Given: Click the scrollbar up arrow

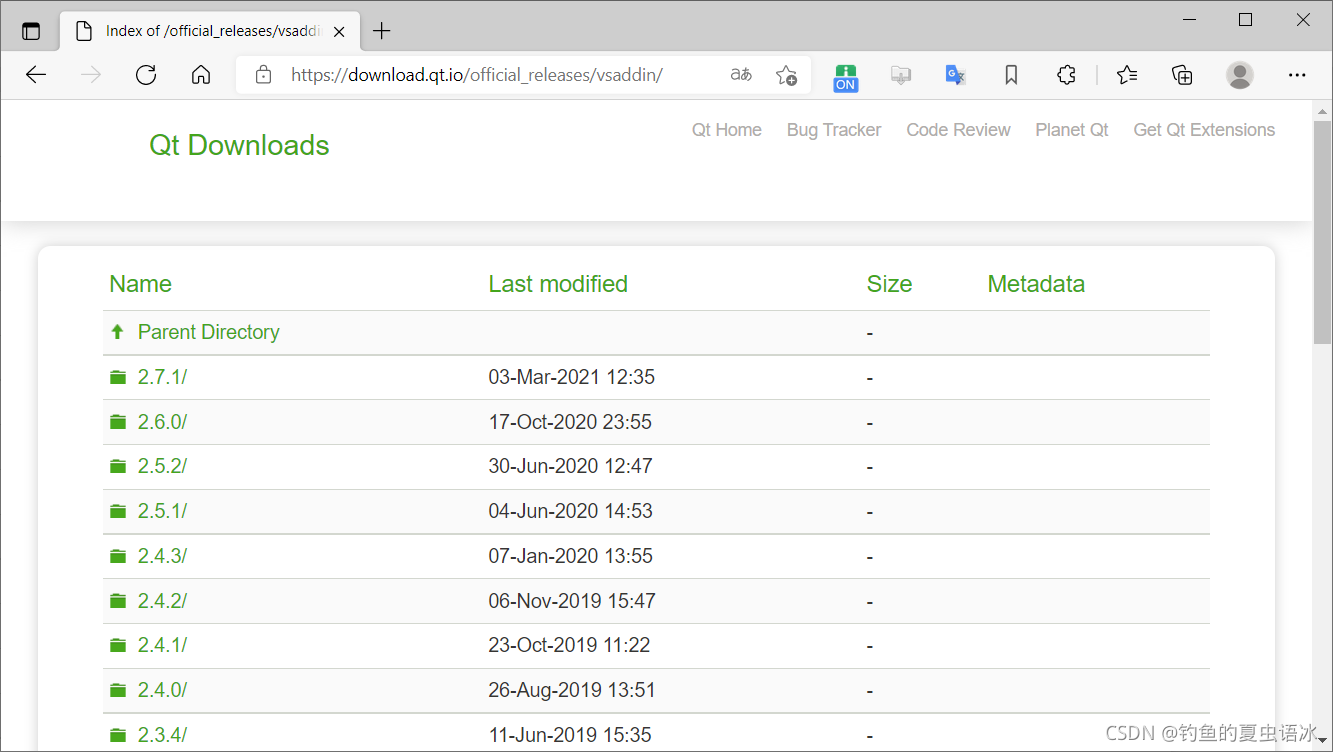Looking at the screenshot, I should click(1323, 110).
